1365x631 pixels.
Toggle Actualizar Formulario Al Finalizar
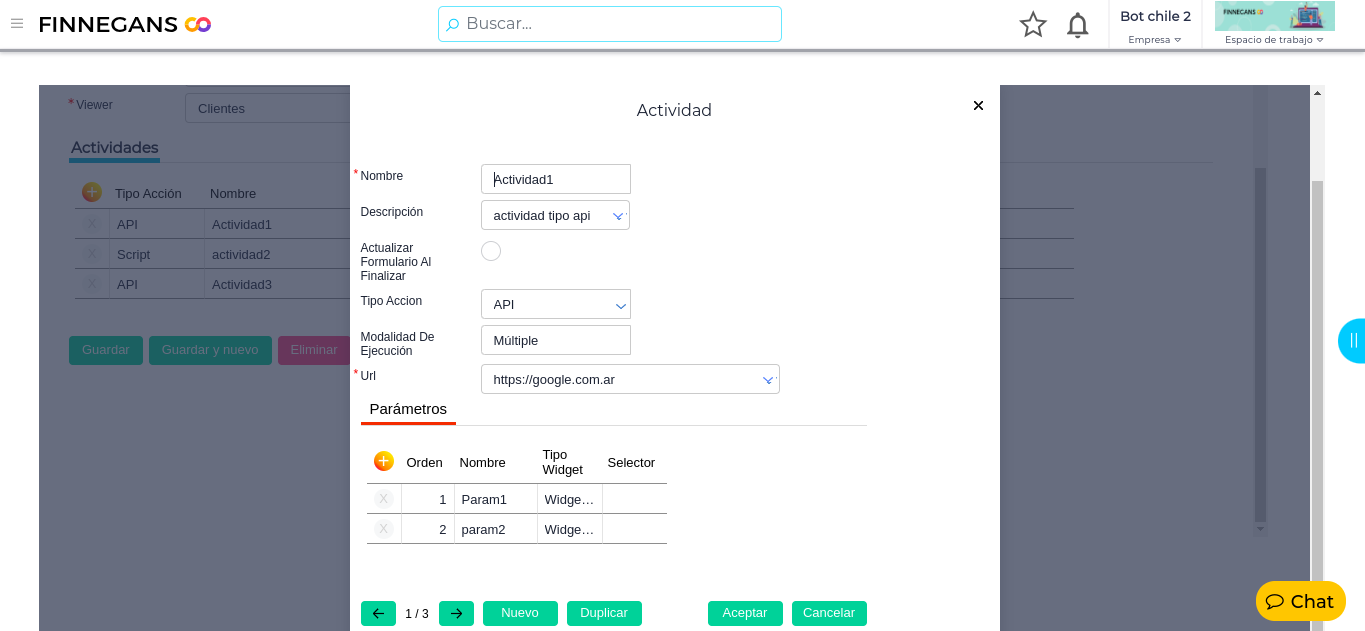[491, 251]
